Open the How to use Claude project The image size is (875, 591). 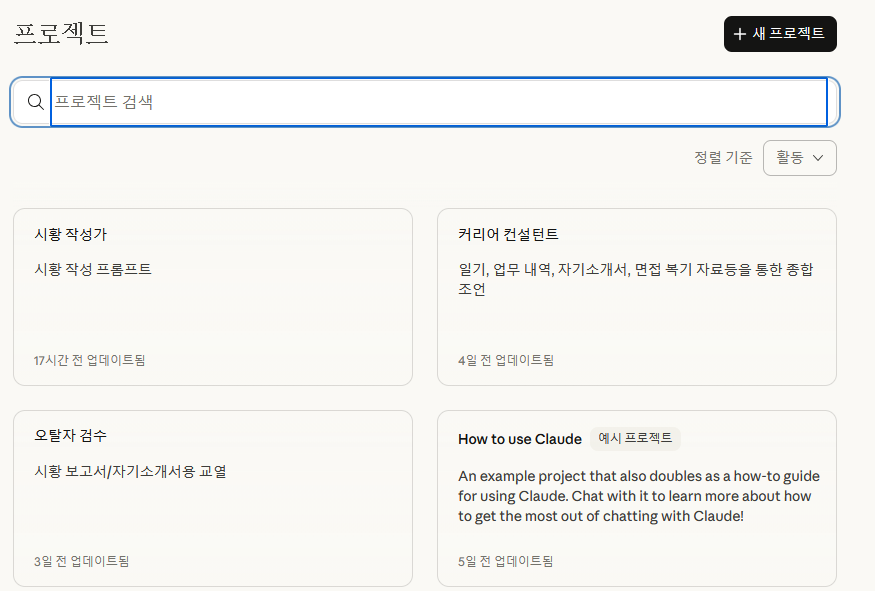519,439
